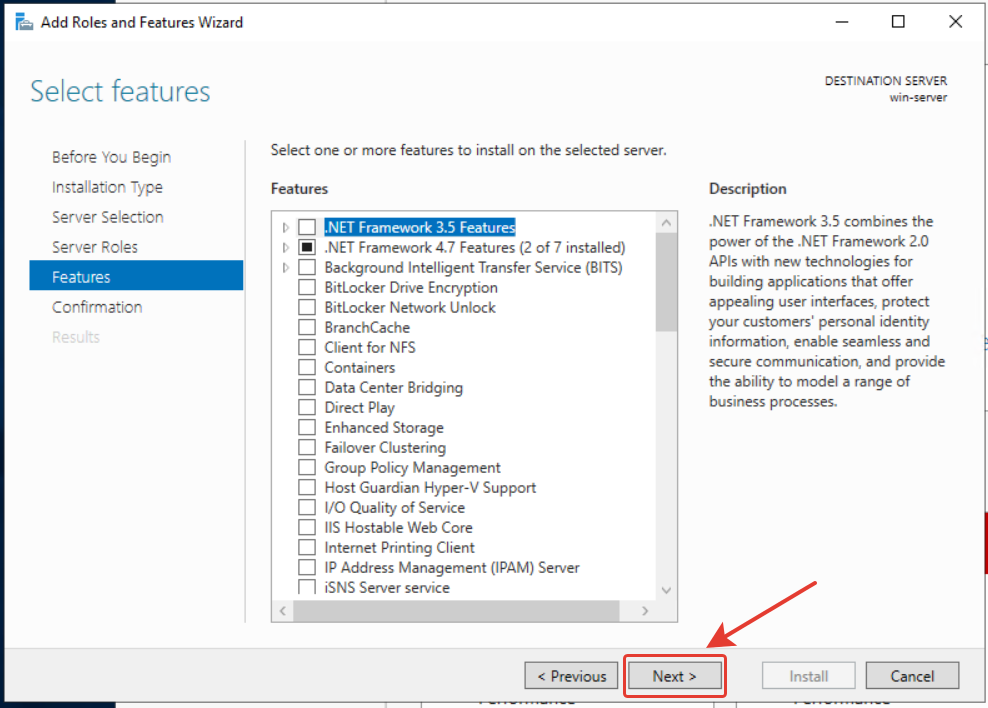Switch to the Server Selection step

[x=108, y=217]
